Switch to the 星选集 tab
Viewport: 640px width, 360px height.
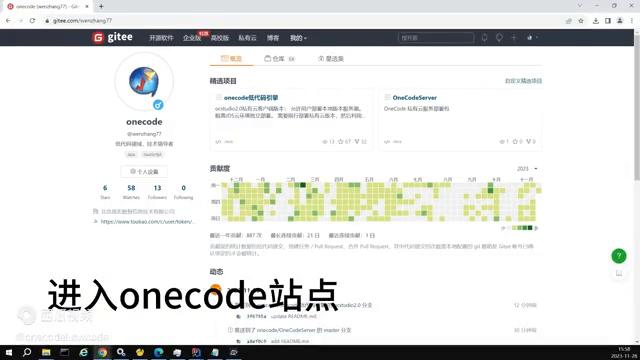(331, 59)
